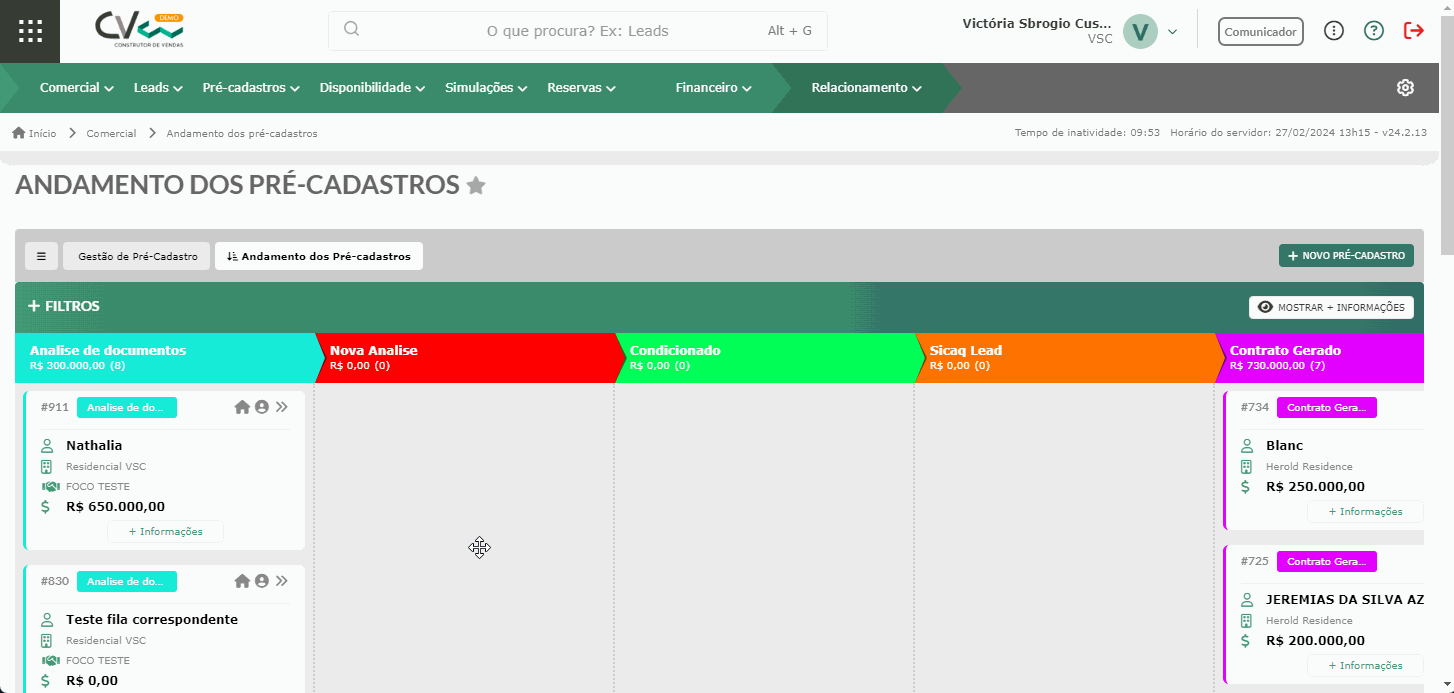Click user icon on card #911
1454x693 pixels.
click(x=262, y=407)
